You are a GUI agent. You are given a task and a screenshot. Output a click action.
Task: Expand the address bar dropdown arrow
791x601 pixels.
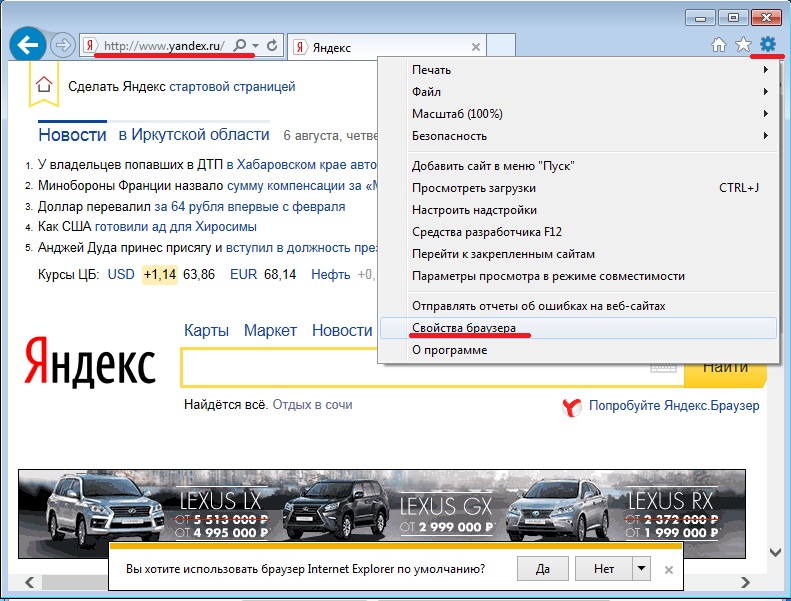point(256,46)
